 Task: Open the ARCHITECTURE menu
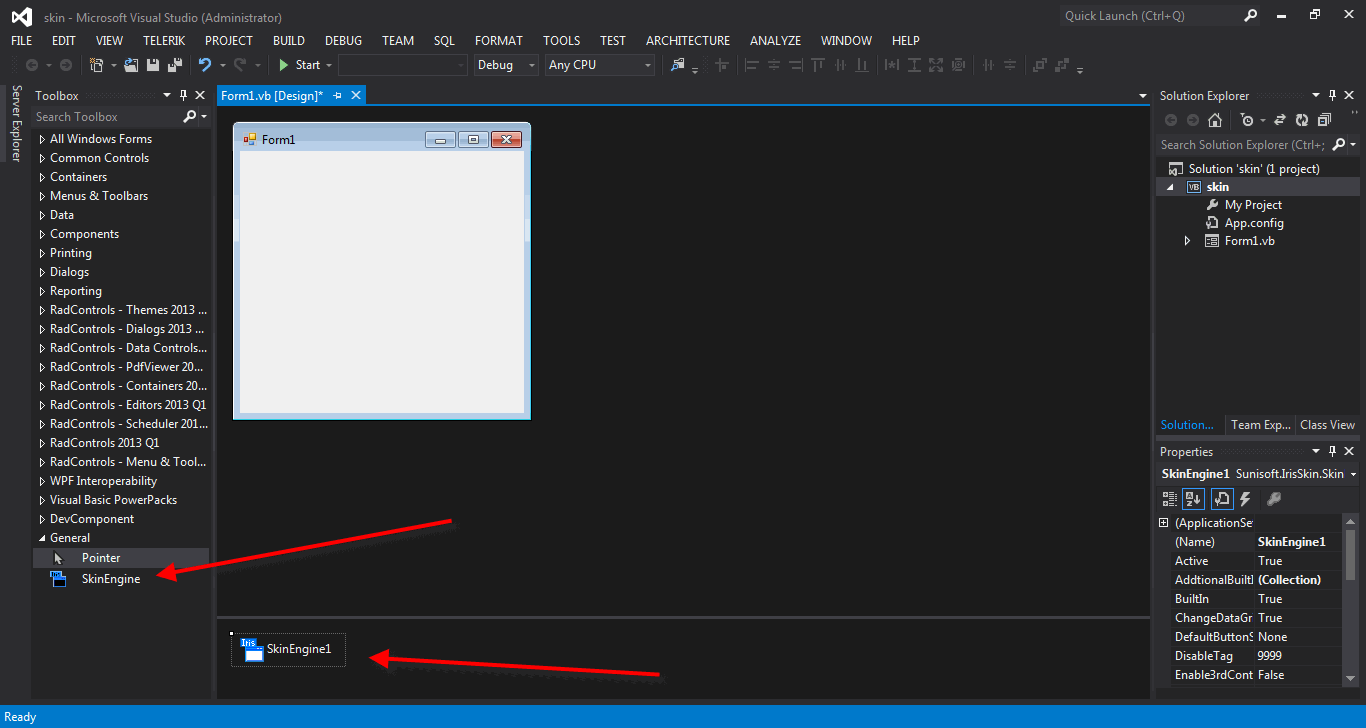[688, 41]
